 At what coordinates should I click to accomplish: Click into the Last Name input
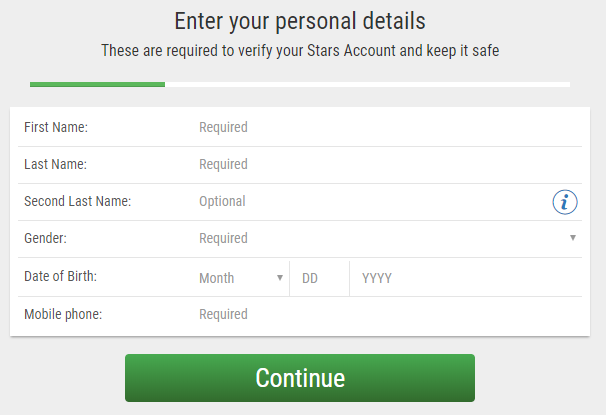pyautogui.click(x=380, y=165)
